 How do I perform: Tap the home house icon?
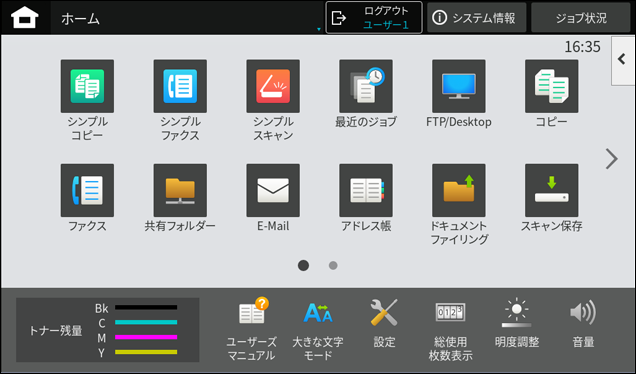pos(25,18)
